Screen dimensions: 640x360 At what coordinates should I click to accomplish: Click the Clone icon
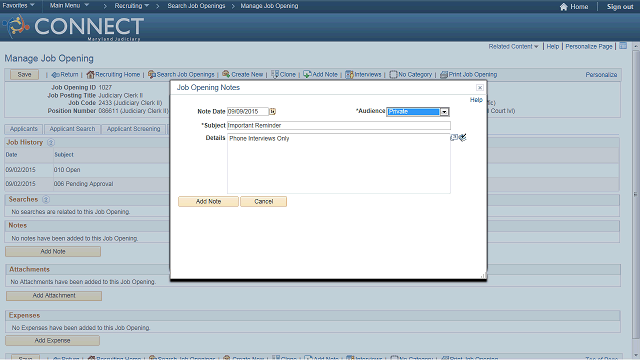(275, 74)
